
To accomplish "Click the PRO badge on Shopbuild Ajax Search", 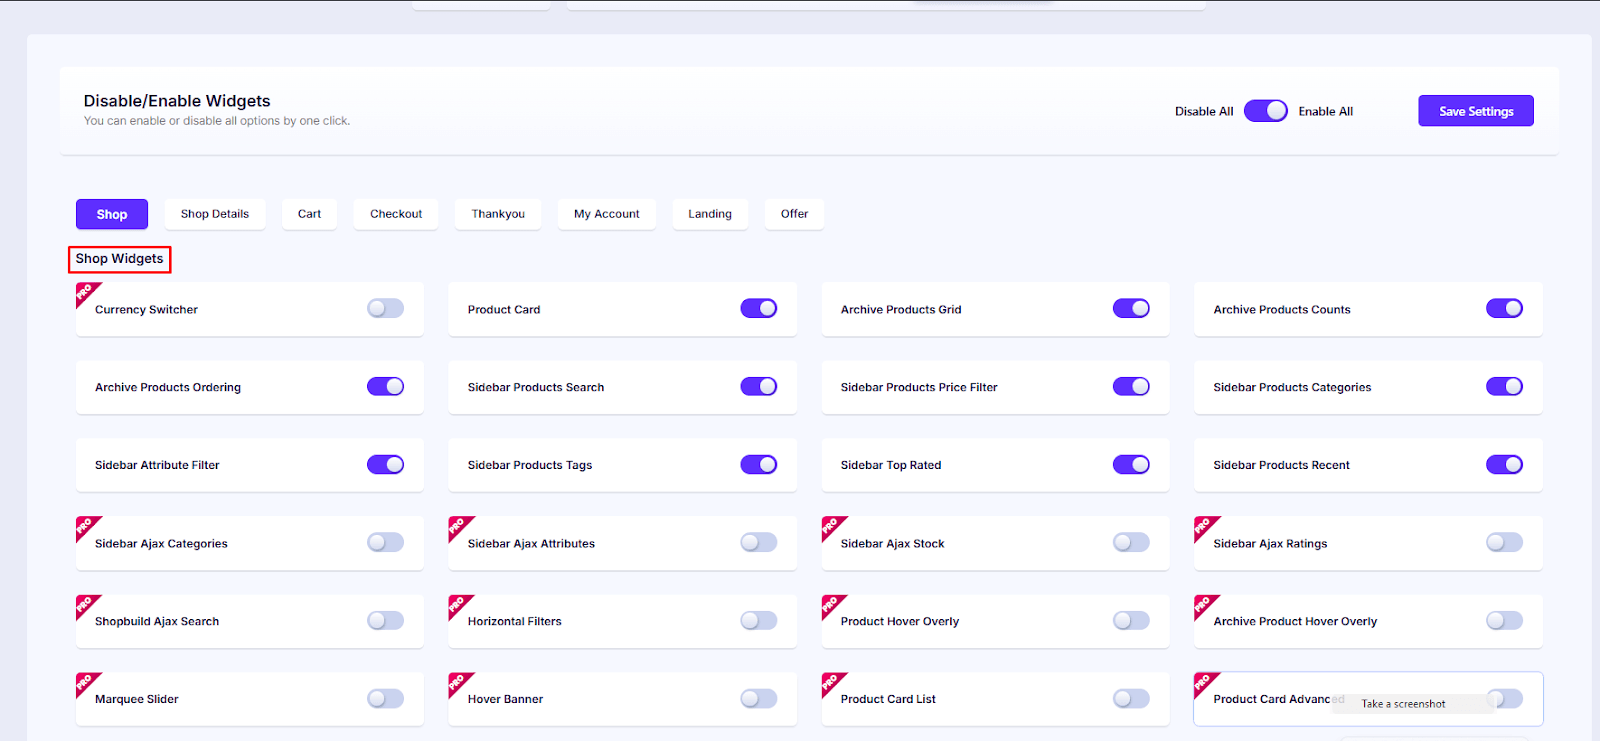I will point(86,605).
